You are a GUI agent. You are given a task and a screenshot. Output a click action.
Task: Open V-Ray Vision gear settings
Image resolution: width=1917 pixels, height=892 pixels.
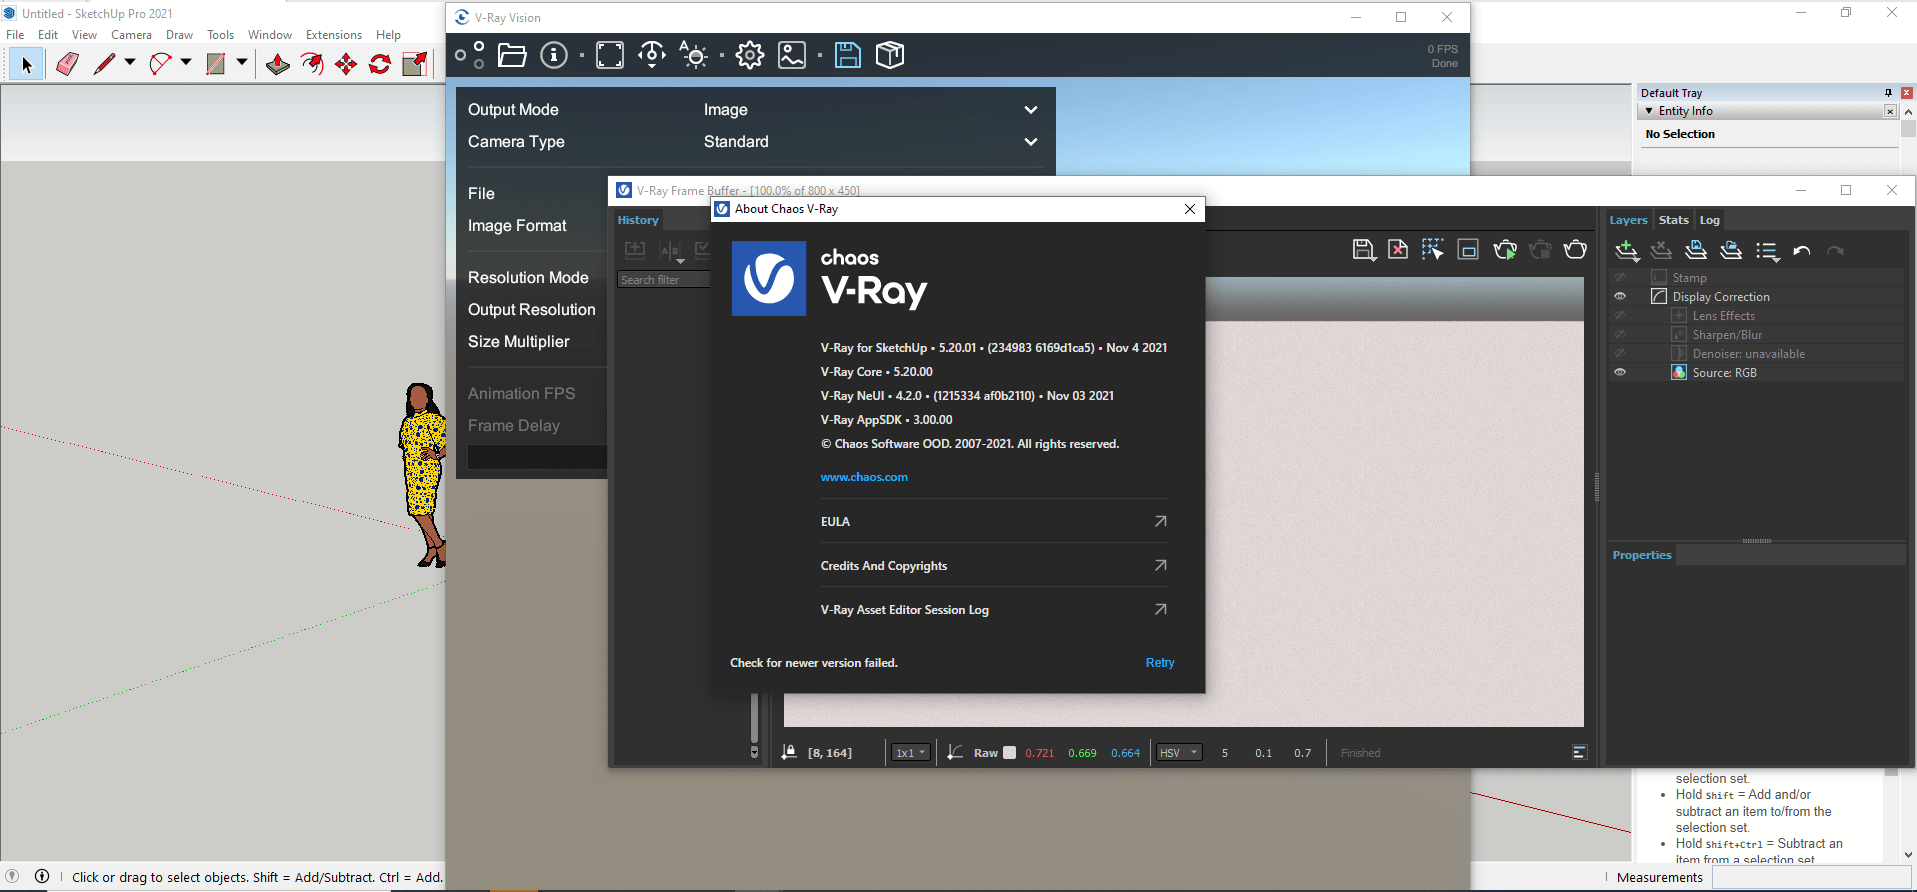pyautogui.click(x=750, y=55)
